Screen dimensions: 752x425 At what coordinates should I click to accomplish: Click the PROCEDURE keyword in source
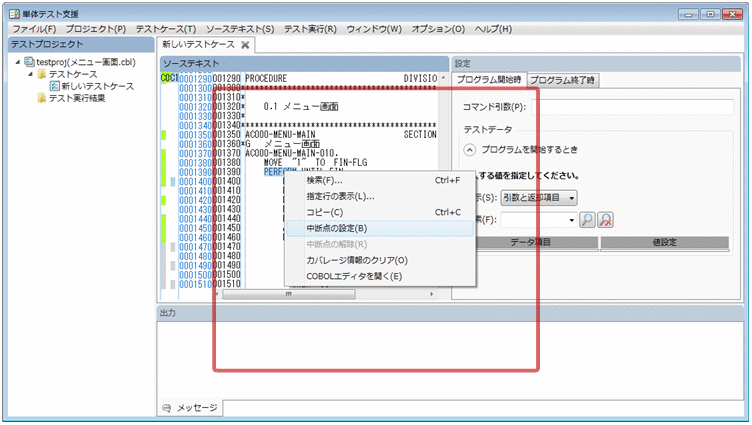point(266,79)
